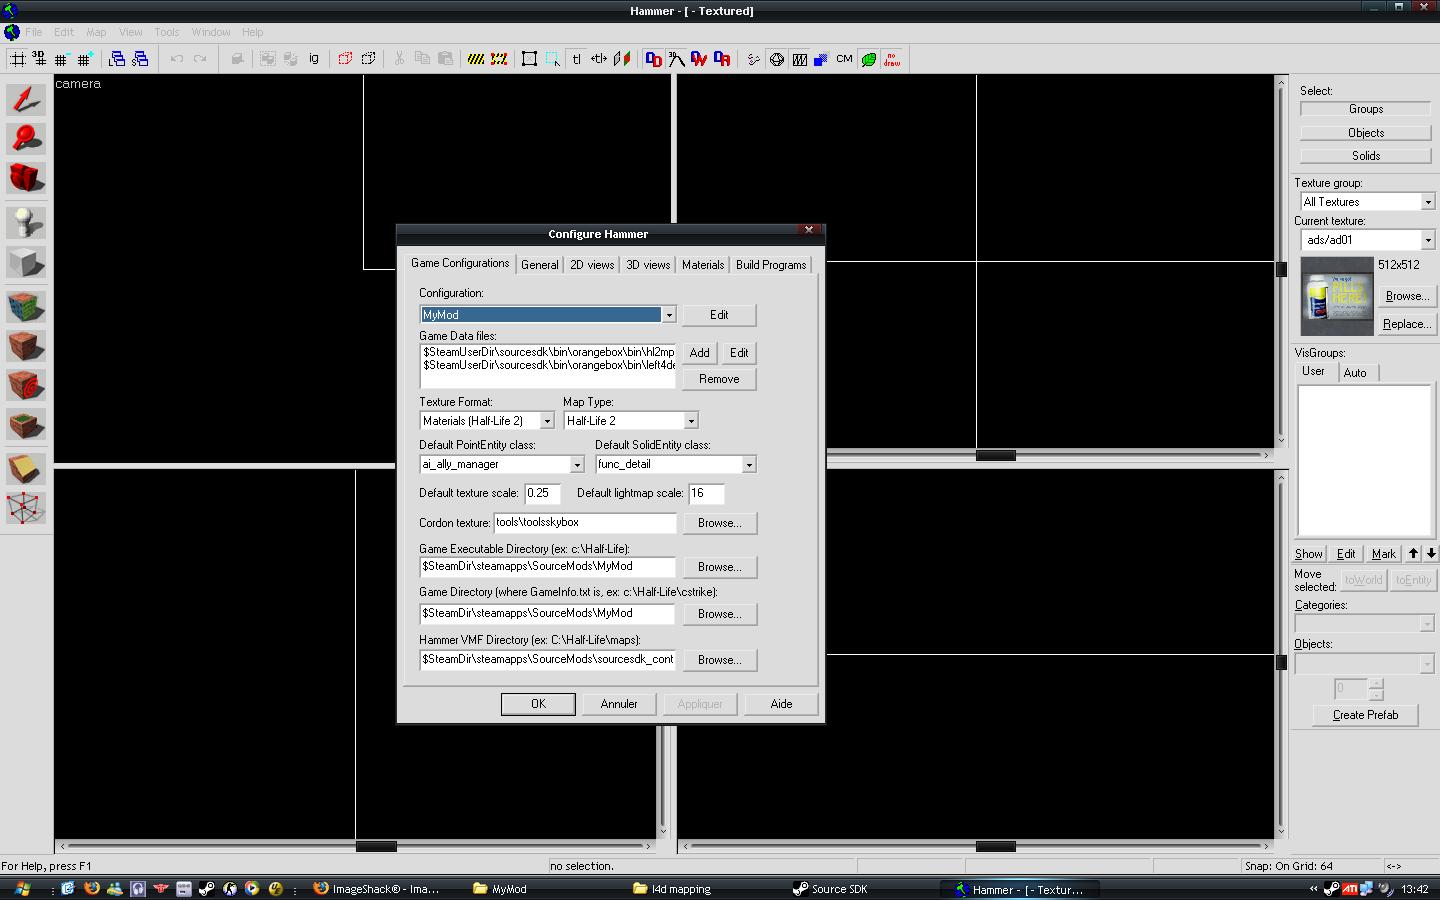The width and height of the screenshot is (1440, 900).
Task: Click the VisGroups move up arrow
Action: coord(1413,553)
